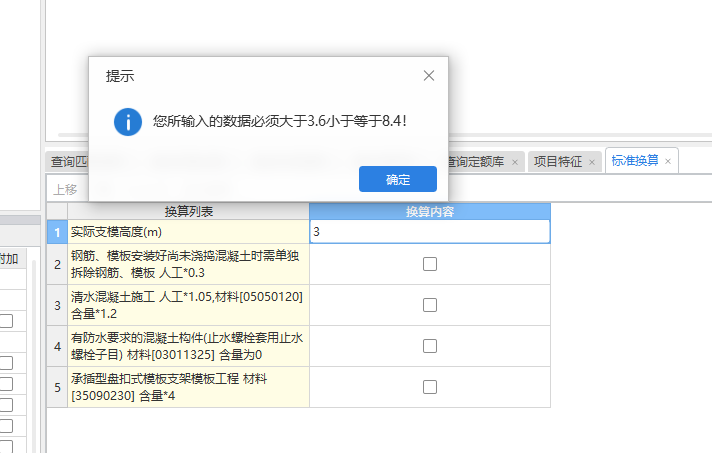Select row 3 清水混凝土施工 description text

[187, 305]
